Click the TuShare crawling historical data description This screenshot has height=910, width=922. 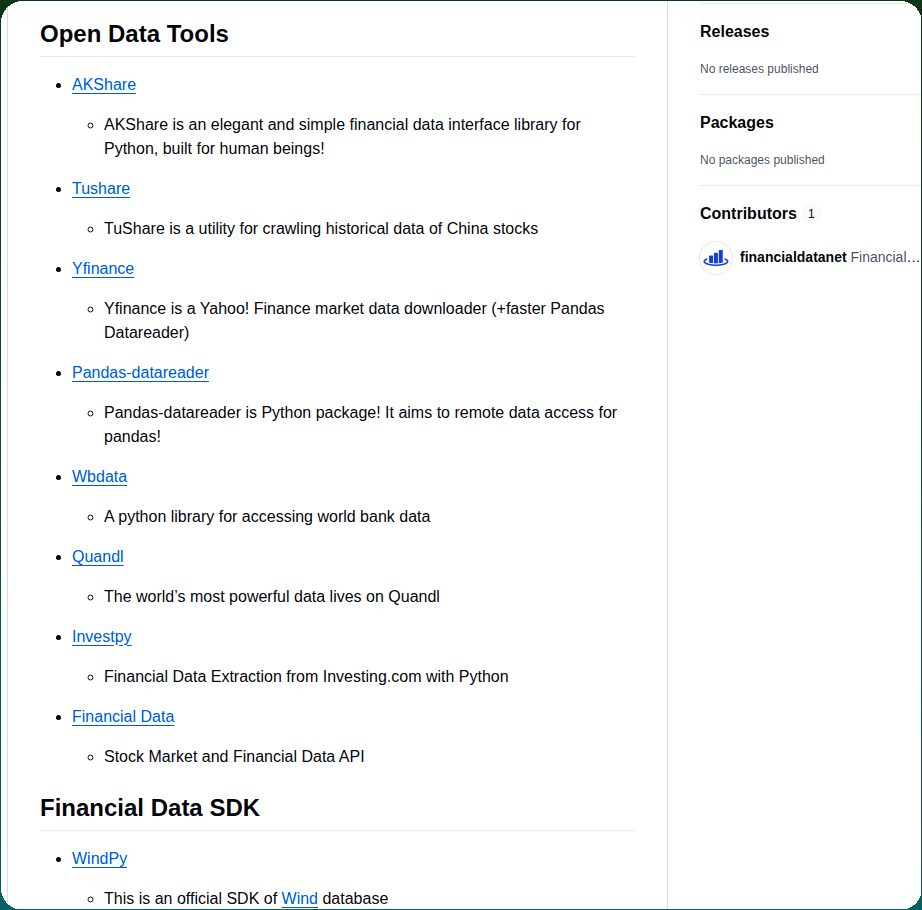tap(321, 229)
